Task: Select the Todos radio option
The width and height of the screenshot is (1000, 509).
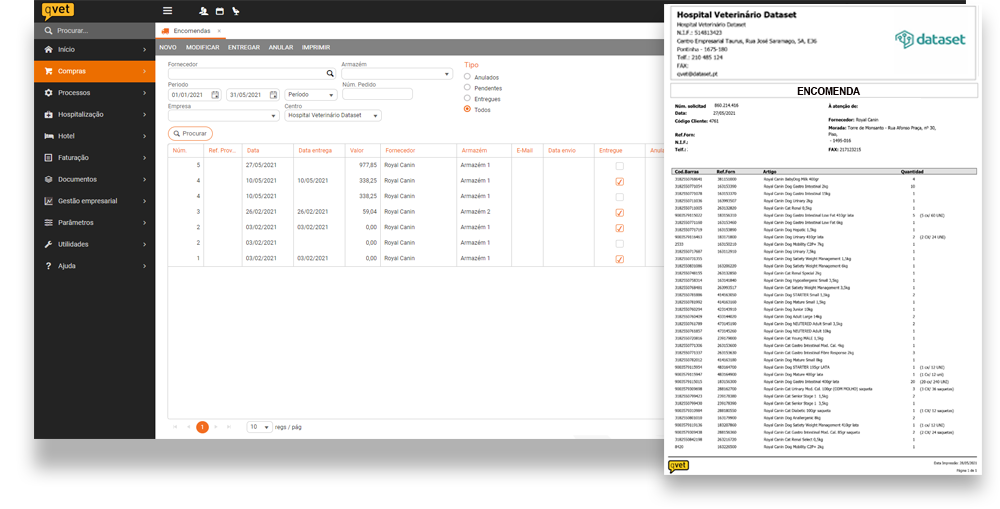Action: pos(467,109)
